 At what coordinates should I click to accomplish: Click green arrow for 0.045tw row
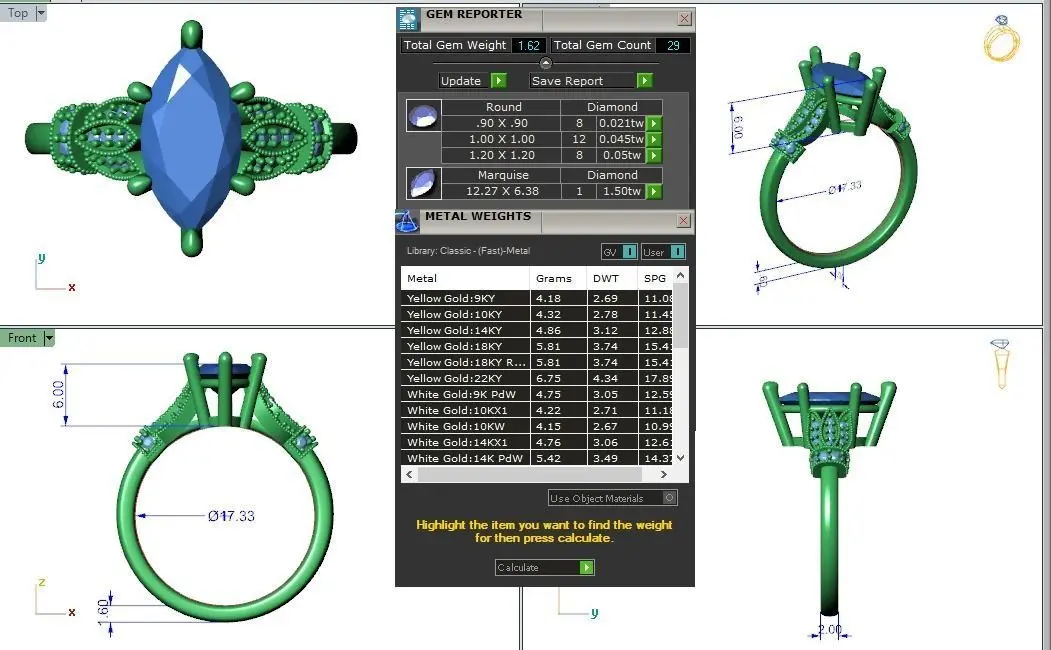click(x=654, y=139)
